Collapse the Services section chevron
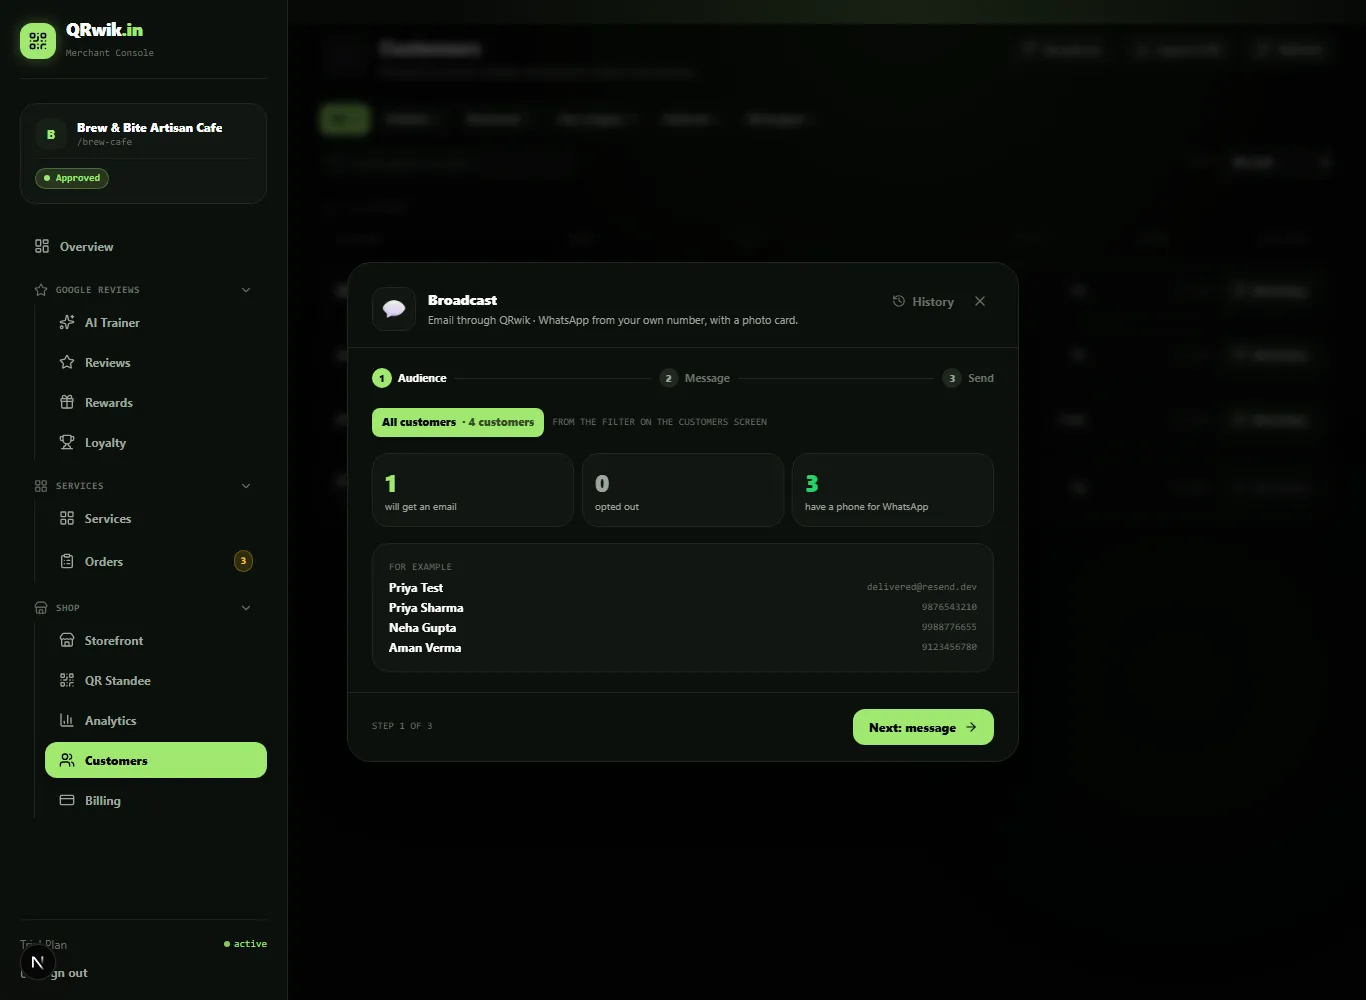The image size is (1366, 1000). [x=246, y=486]
